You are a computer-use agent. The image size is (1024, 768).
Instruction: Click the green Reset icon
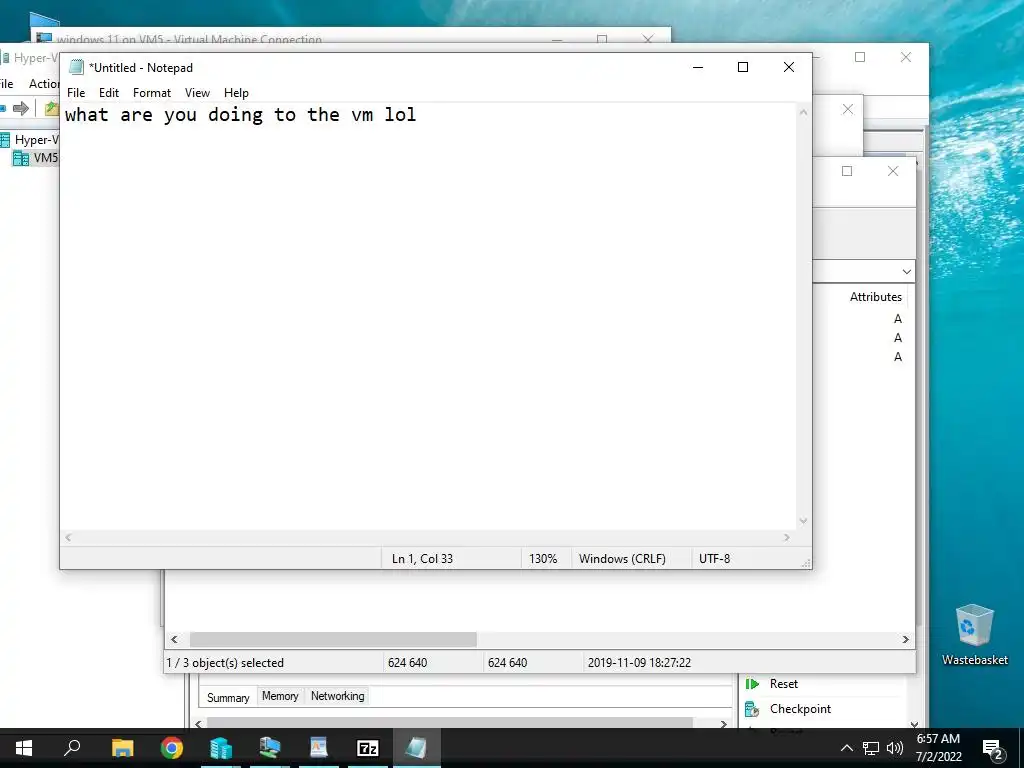coord(752,684)
